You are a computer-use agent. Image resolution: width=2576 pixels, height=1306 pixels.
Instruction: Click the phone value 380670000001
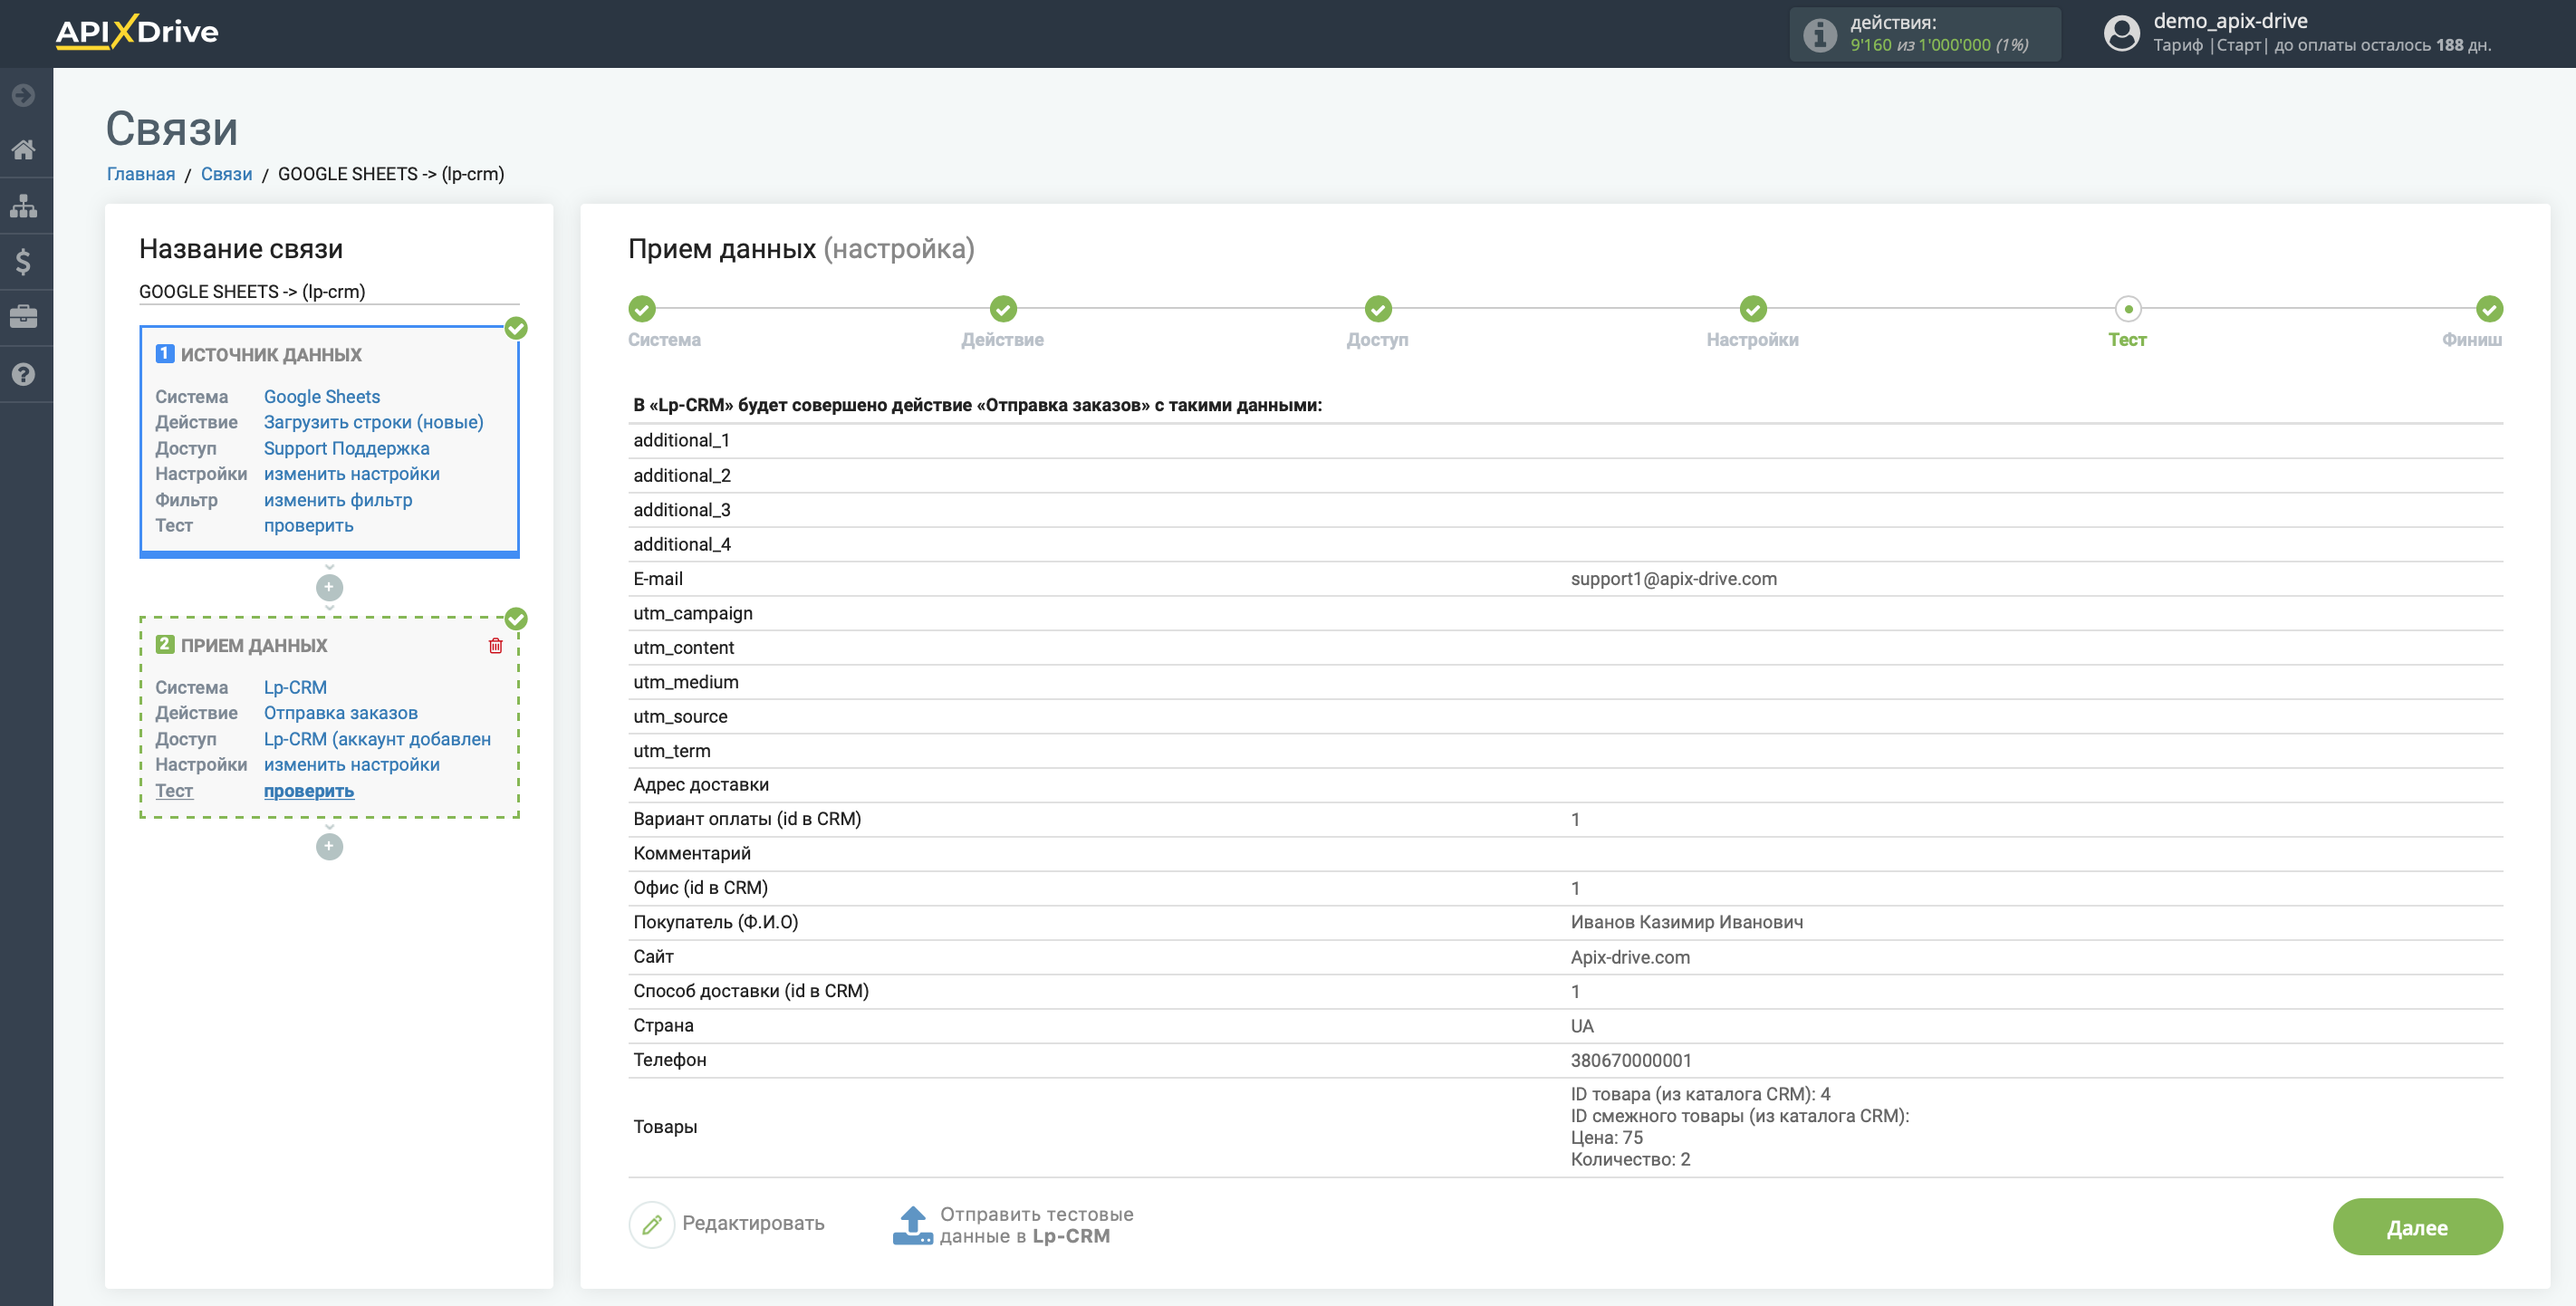point(1630,1060)
